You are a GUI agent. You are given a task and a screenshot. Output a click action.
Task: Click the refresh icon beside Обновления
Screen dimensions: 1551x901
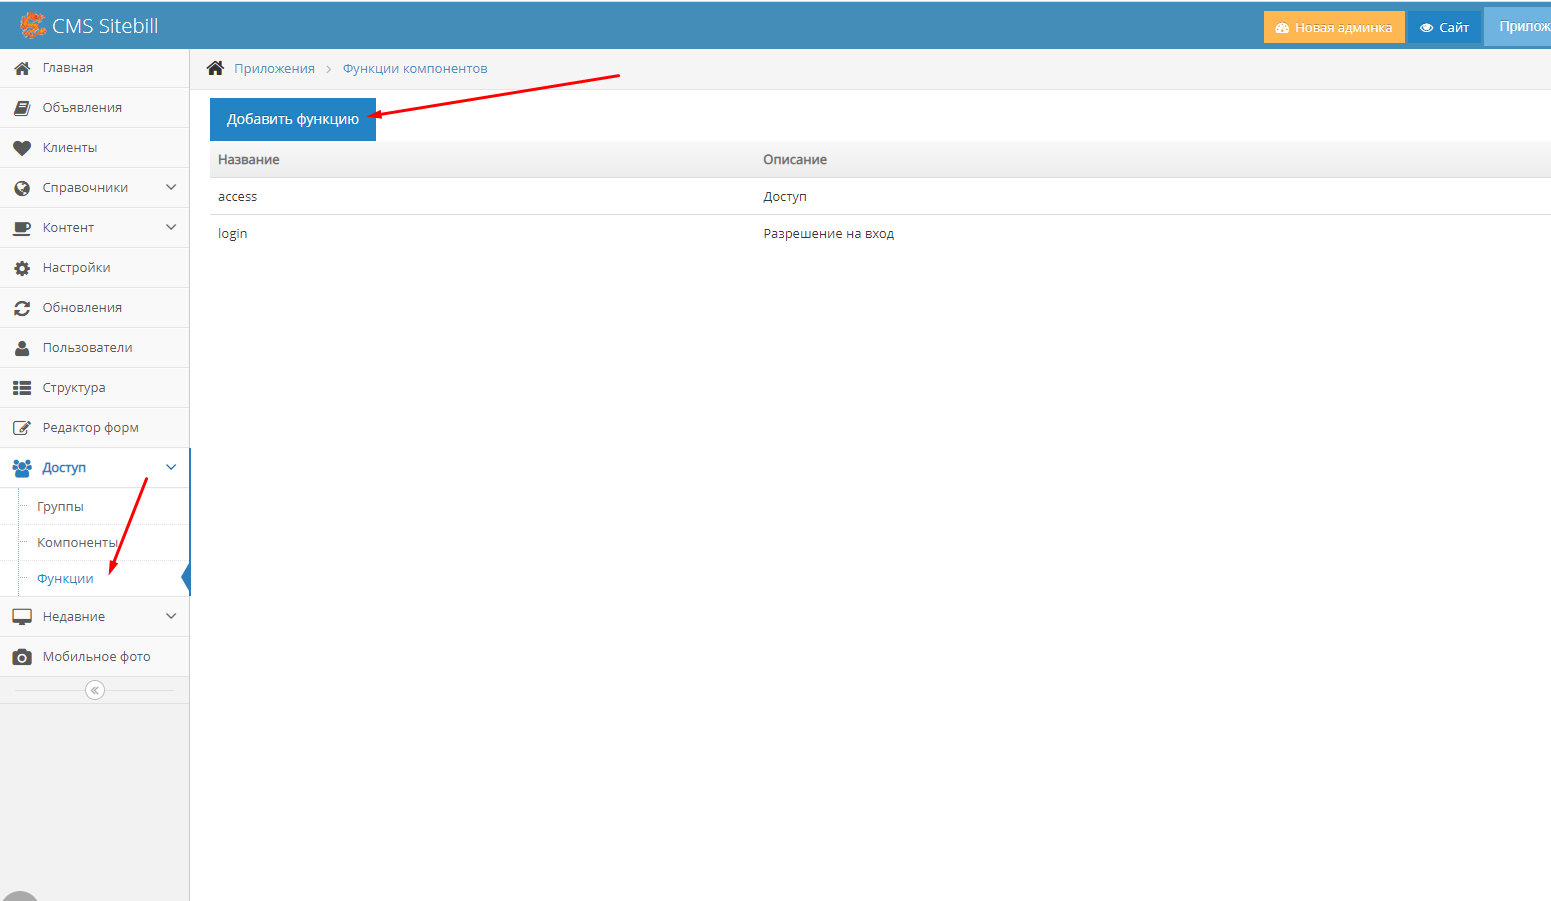click(22, 308)
